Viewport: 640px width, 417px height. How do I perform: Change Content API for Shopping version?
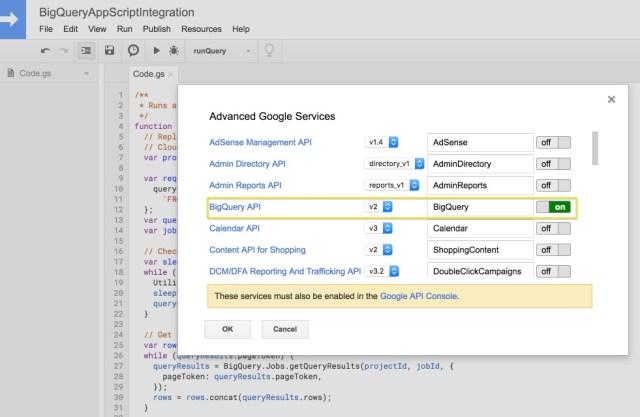378,250
